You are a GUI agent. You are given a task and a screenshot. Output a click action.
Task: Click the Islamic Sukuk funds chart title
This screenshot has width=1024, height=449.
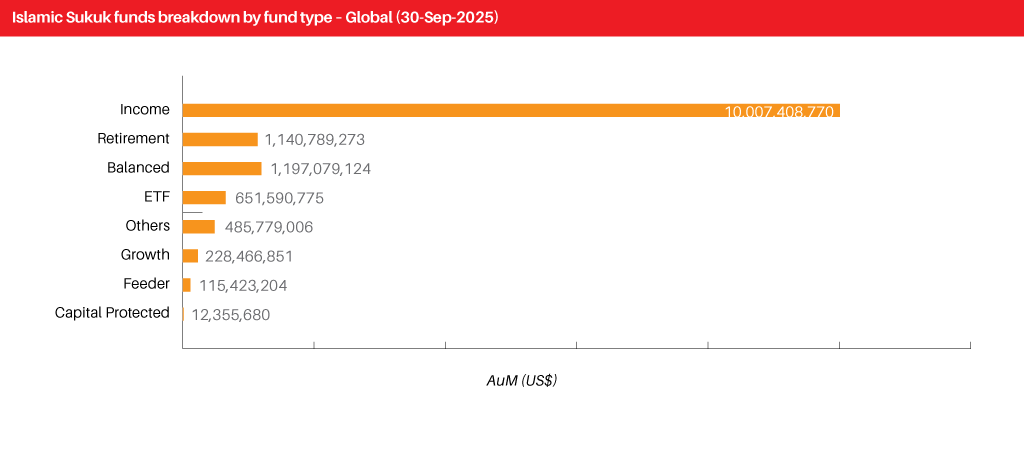coord(256,17)
